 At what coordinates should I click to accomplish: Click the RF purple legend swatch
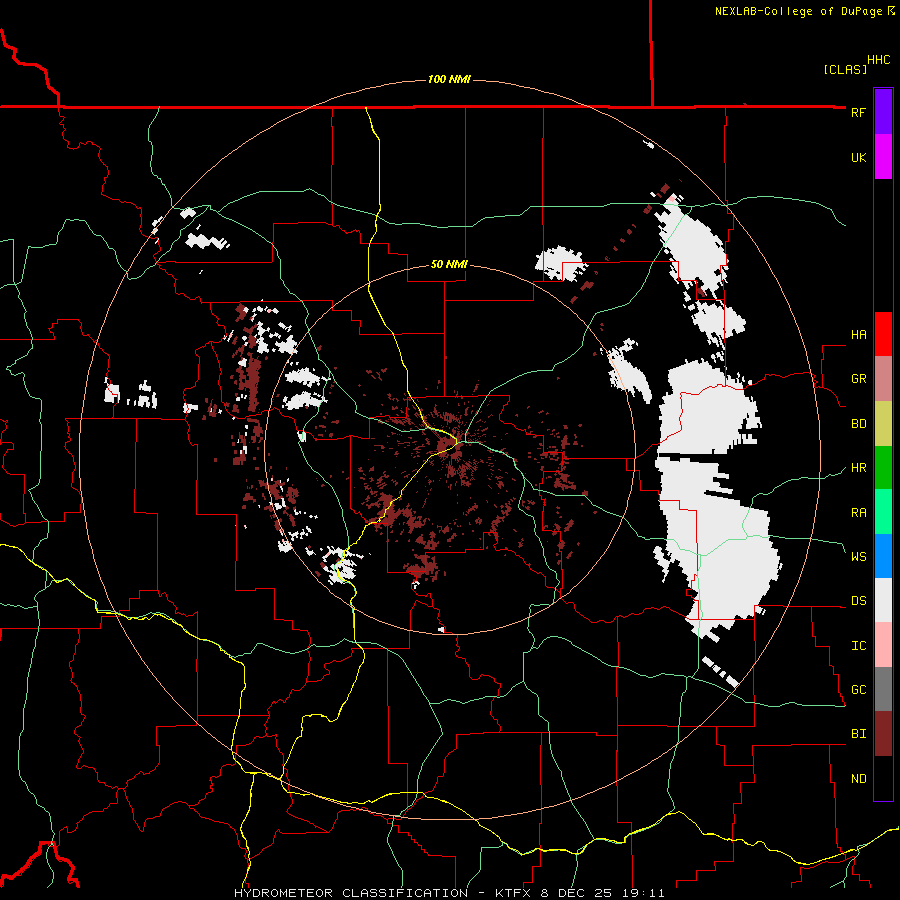pyautogui.click(x=883, y=111)
